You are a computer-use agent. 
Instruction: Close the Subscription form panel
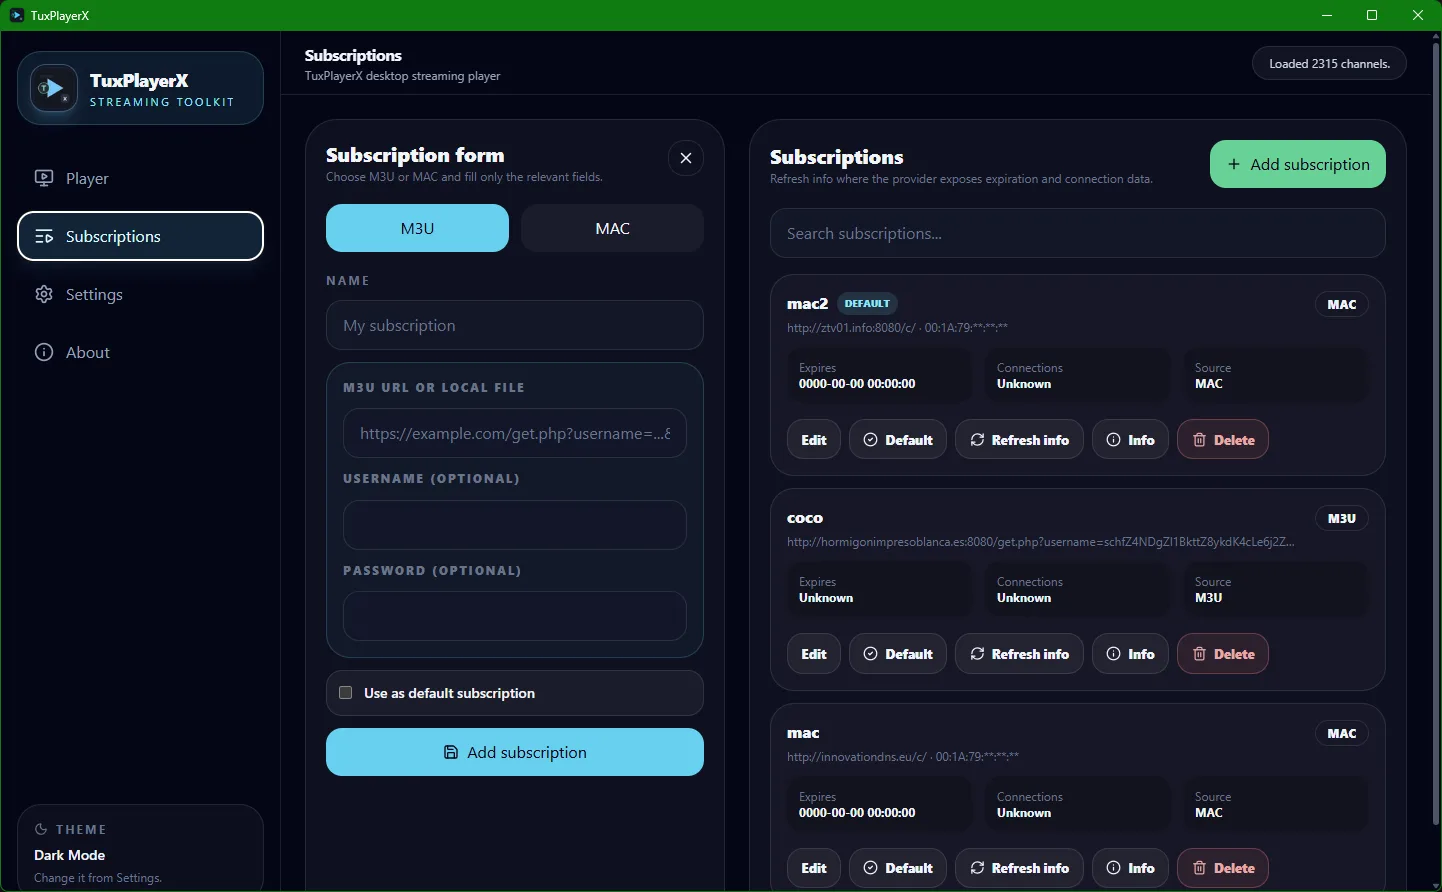[x=685, y=158]
